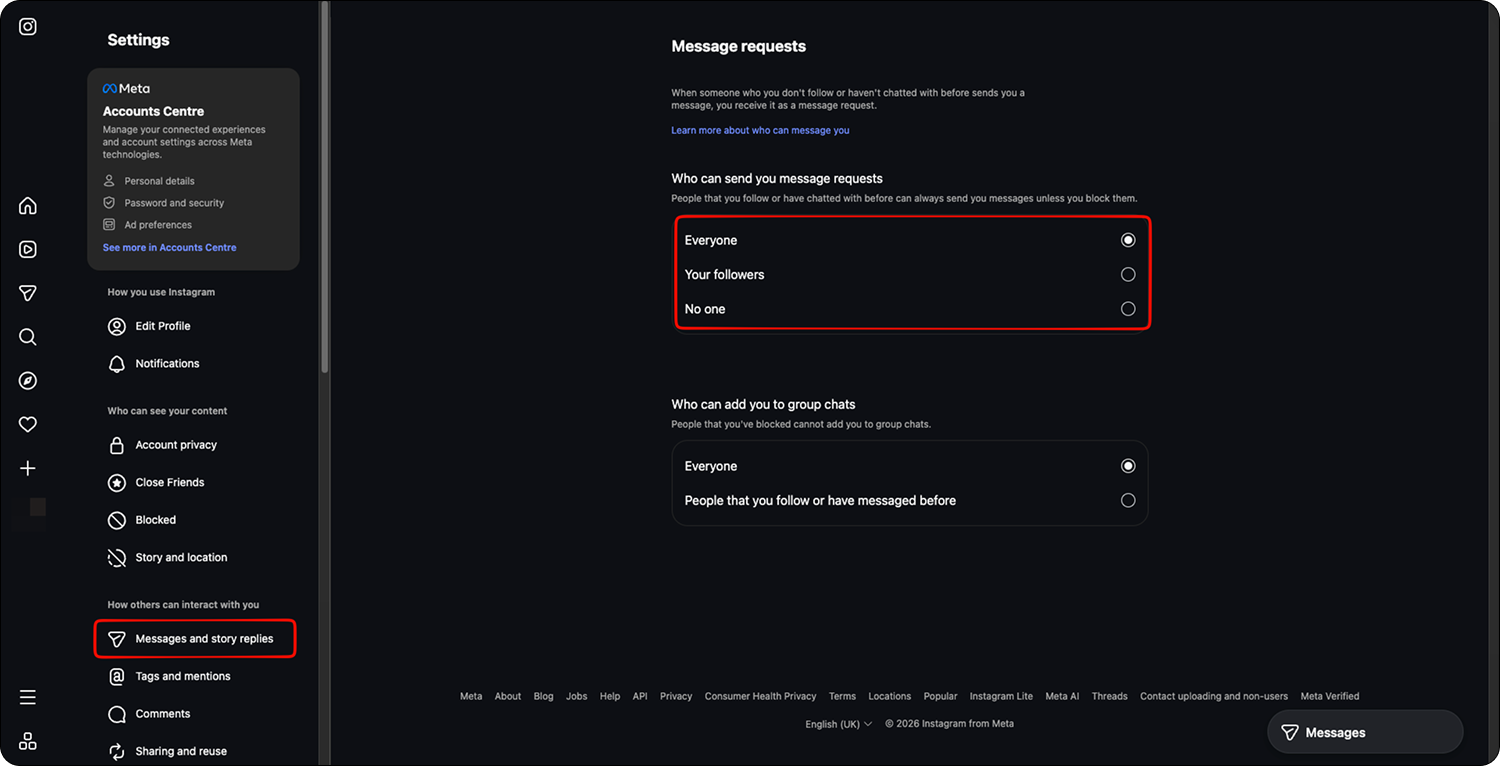This screenshot has width=1500, height=766.
Task: Choose 'People that you follow or have messaged before'
Action: pyautogui.click(x=911, y=500)
